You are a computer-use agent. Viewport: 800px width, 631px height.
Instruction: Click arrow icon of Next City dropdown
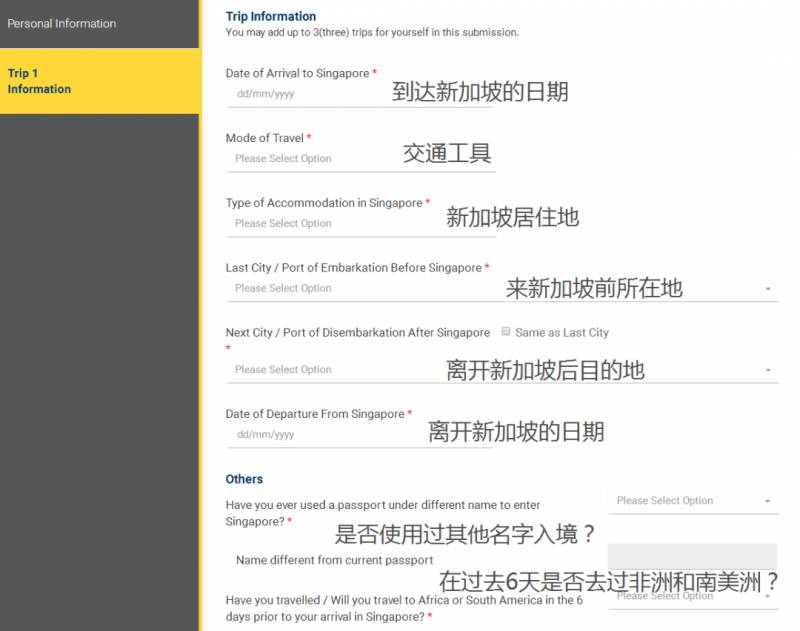767,370
